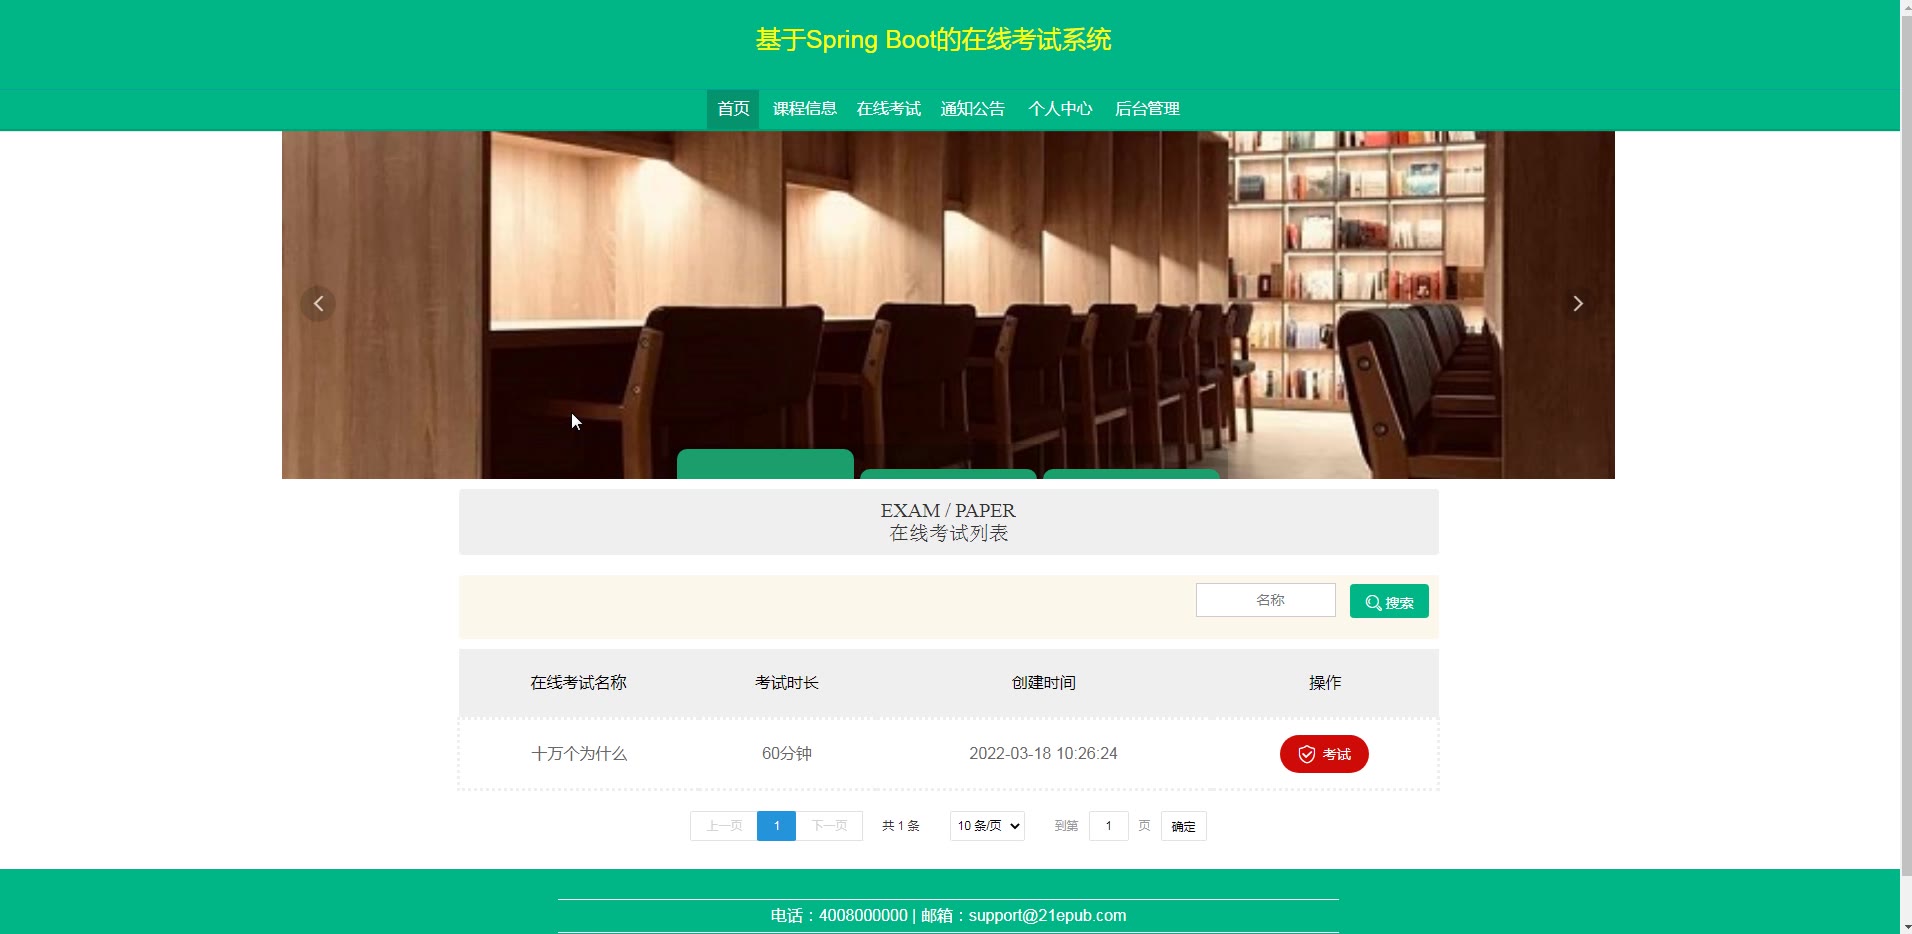Open 通知公告 in navigation bar

[972, 109]
